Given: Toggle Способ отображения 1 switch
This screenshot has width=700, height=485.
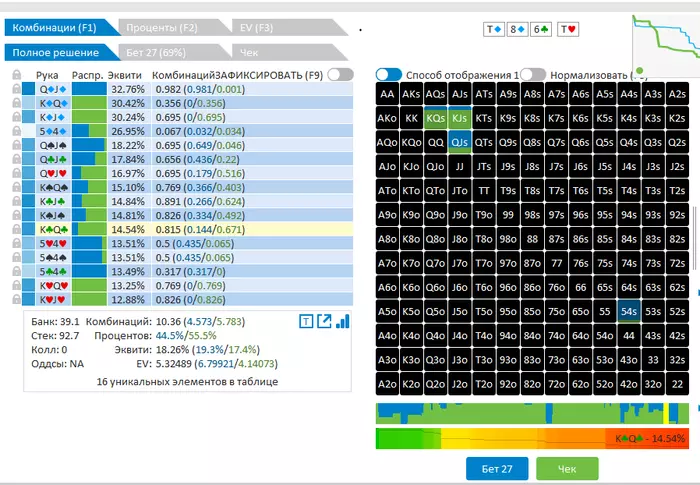Looking at the screenshot, I should pos(388,75).
